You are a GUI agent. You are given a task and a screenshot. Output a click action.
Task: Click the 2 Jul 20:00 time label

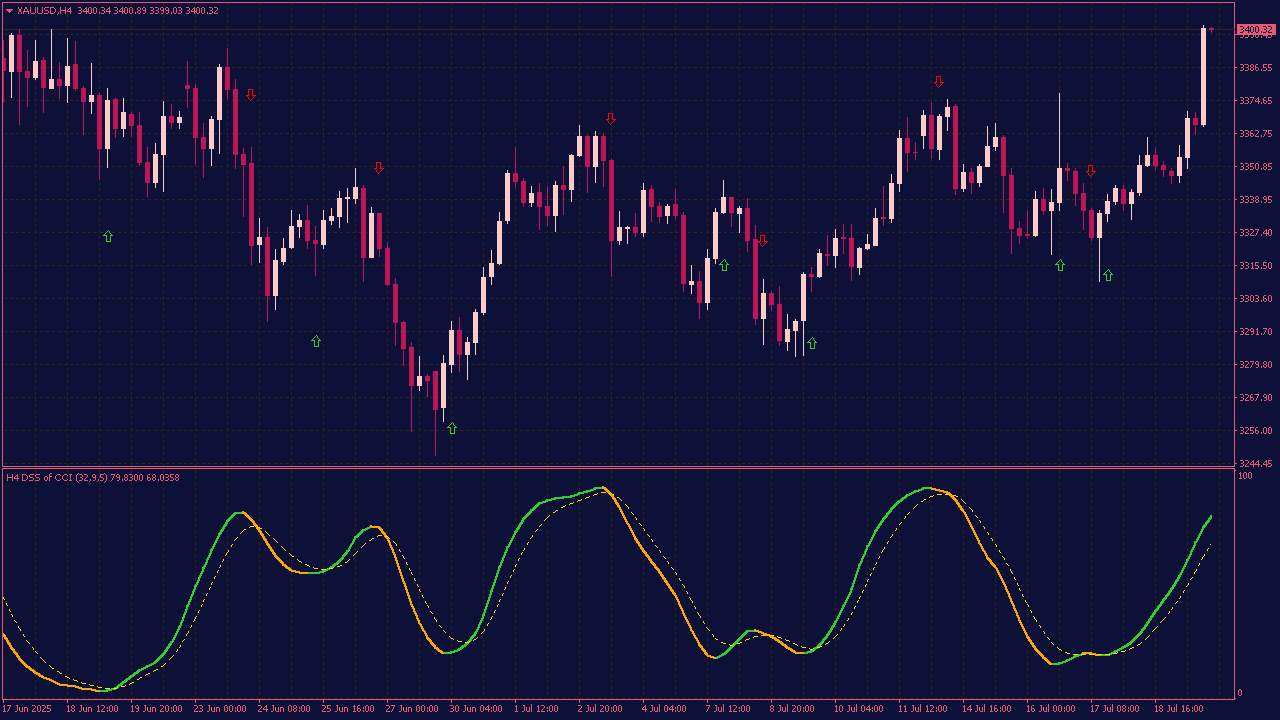click(600, 709)
